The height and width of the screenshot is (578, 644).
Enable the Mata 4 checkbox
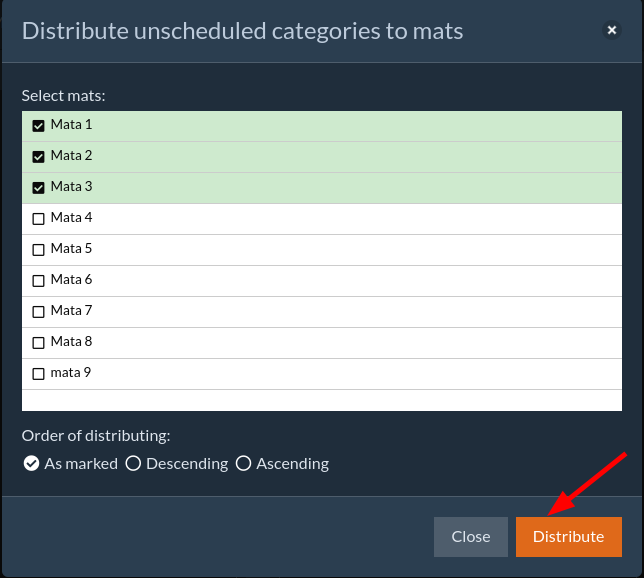(39, 219)
